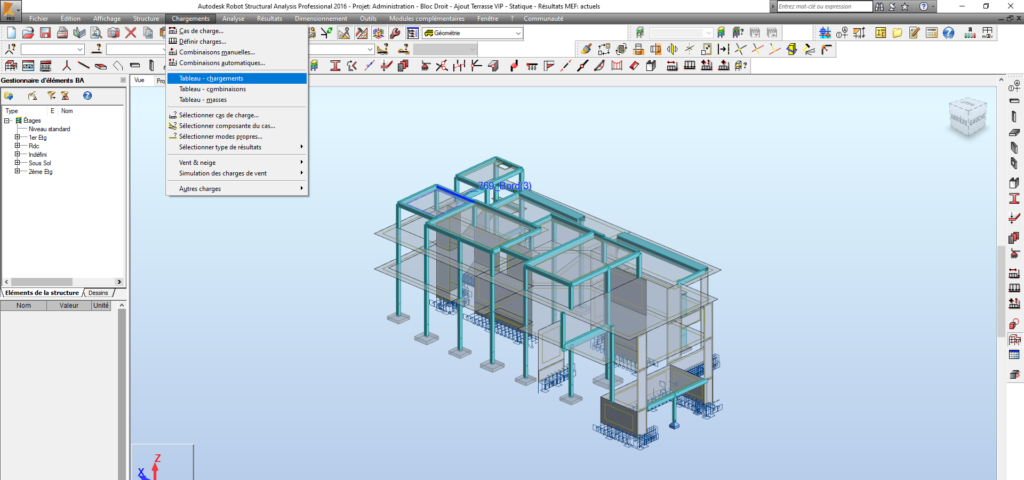Expand the 1er Etg tree node
Image resolution: width=1024 pixels, height=480 pixels.
pyautogui.click(x=17, y=138)
